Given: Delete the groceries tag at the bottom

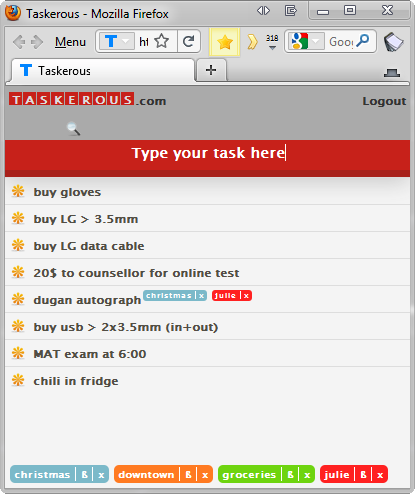Looking at the screenshot, I should (x=307, y=475).
